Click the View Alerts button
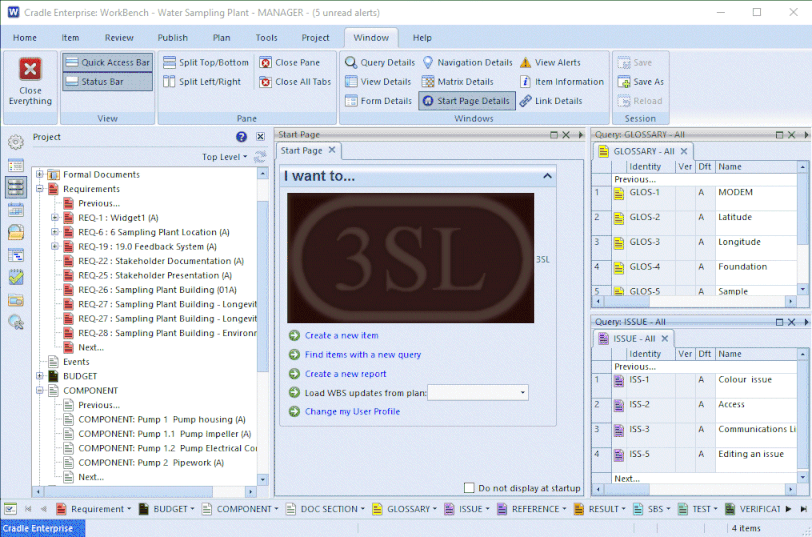 coord(550,63)
